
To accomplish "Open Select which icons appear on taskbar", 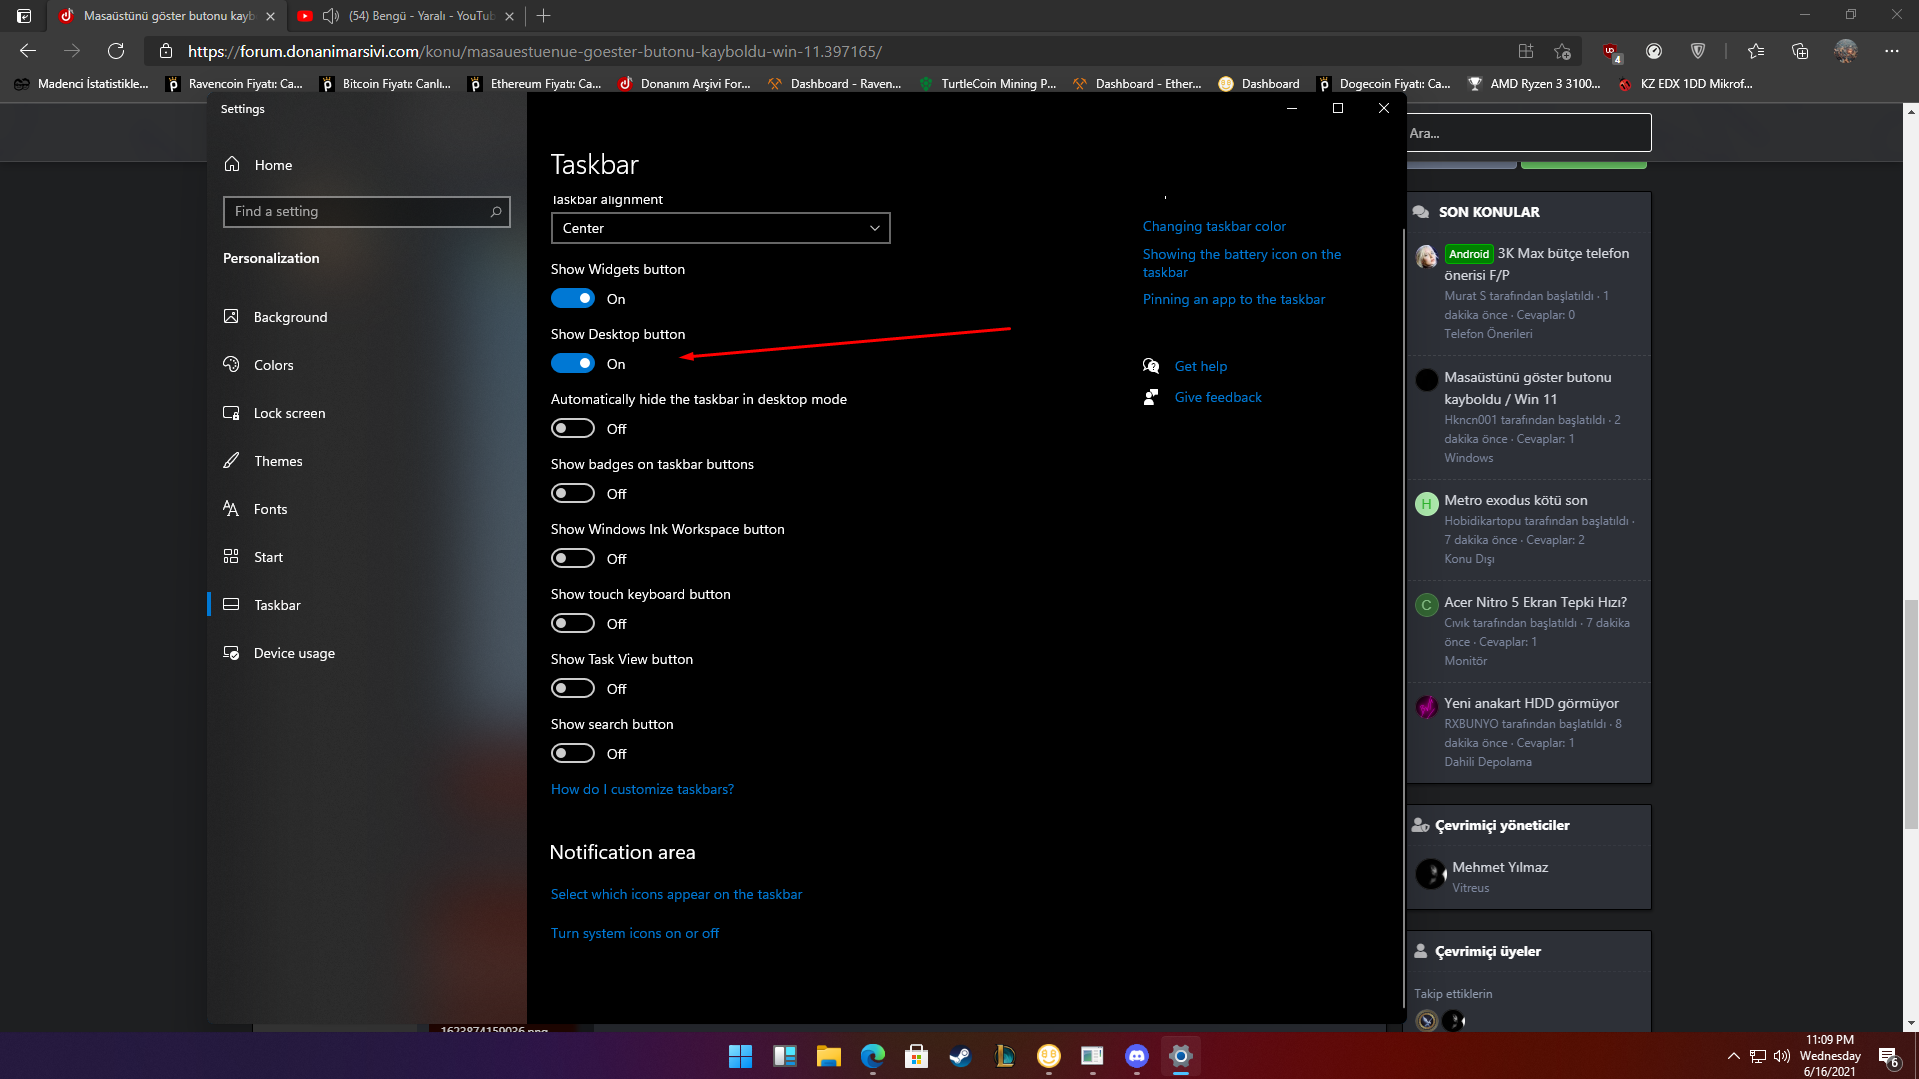I will (x=676, y=894).
